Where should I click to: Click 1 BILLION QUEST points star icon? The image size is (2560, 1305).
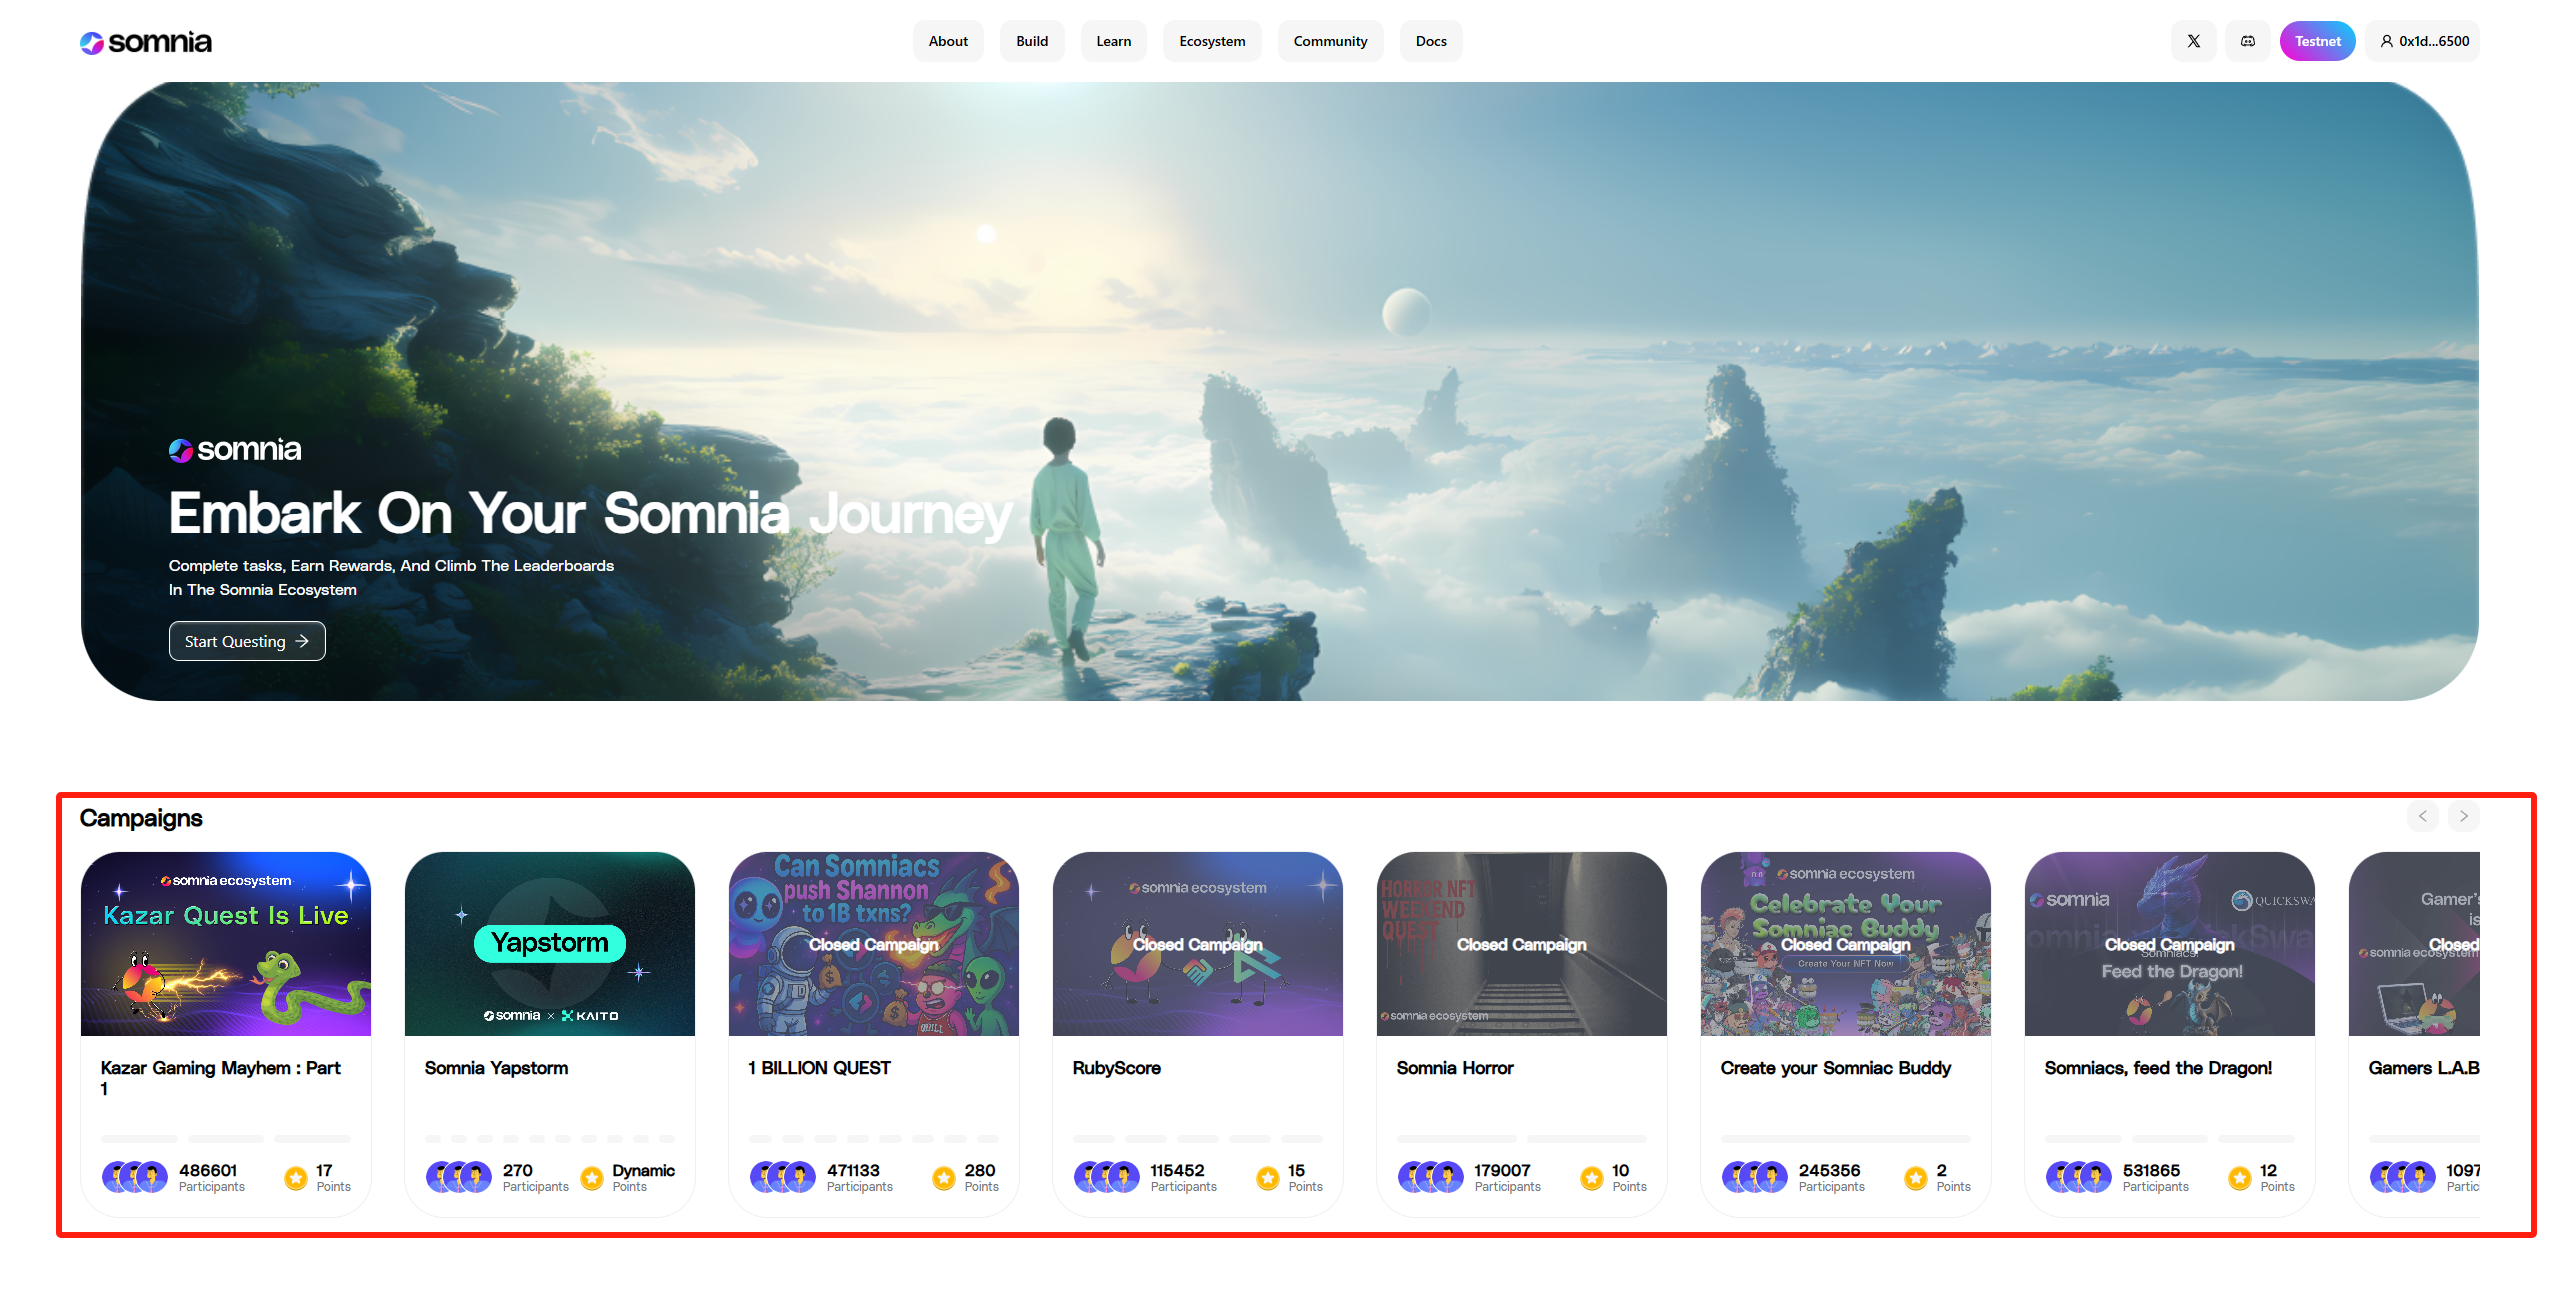coord(944,1179)
